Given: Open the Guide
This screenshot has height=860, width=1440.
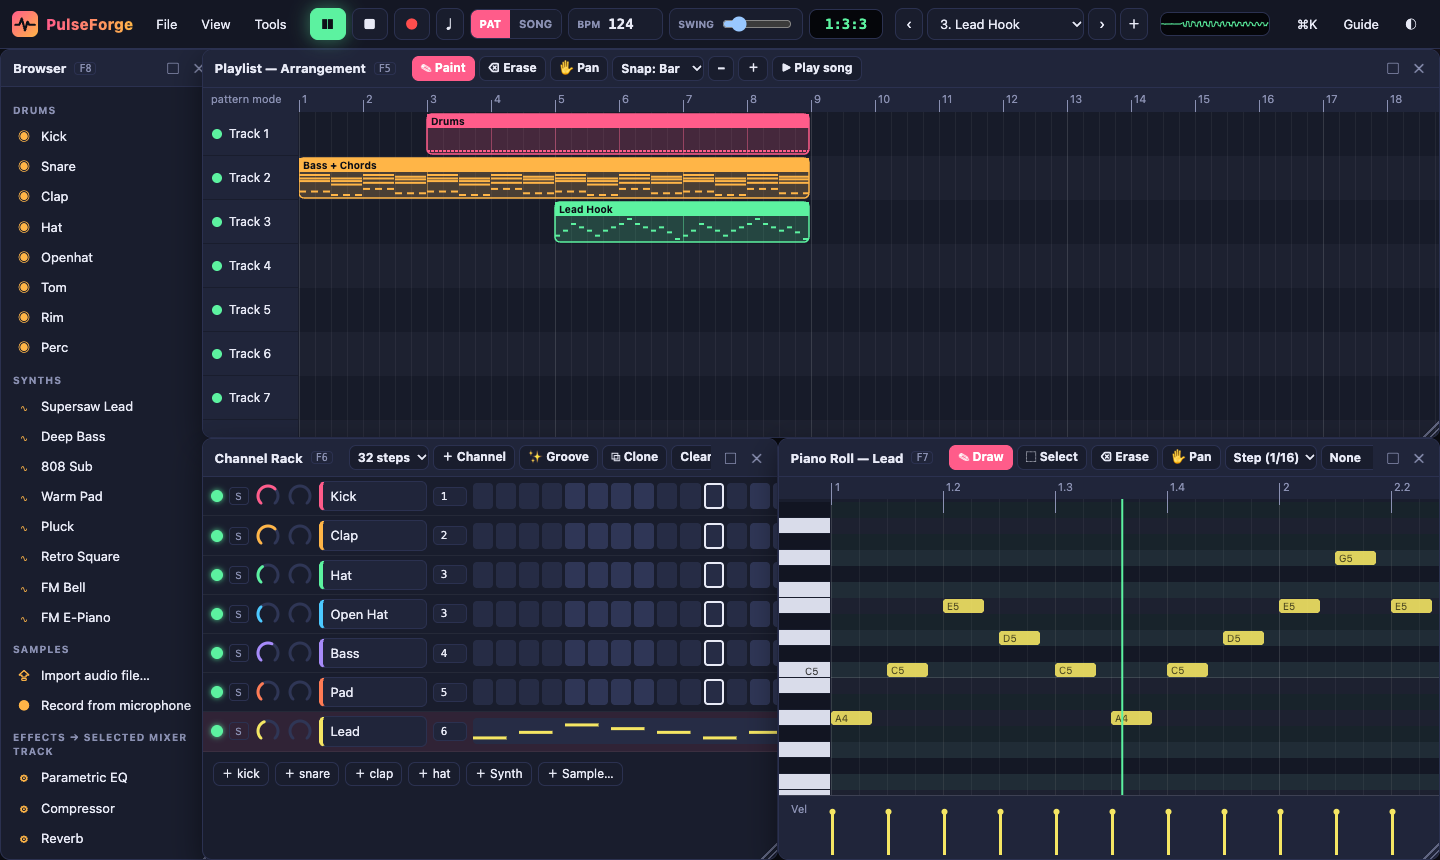Looking at the screenshot, I should (1361, 24).
